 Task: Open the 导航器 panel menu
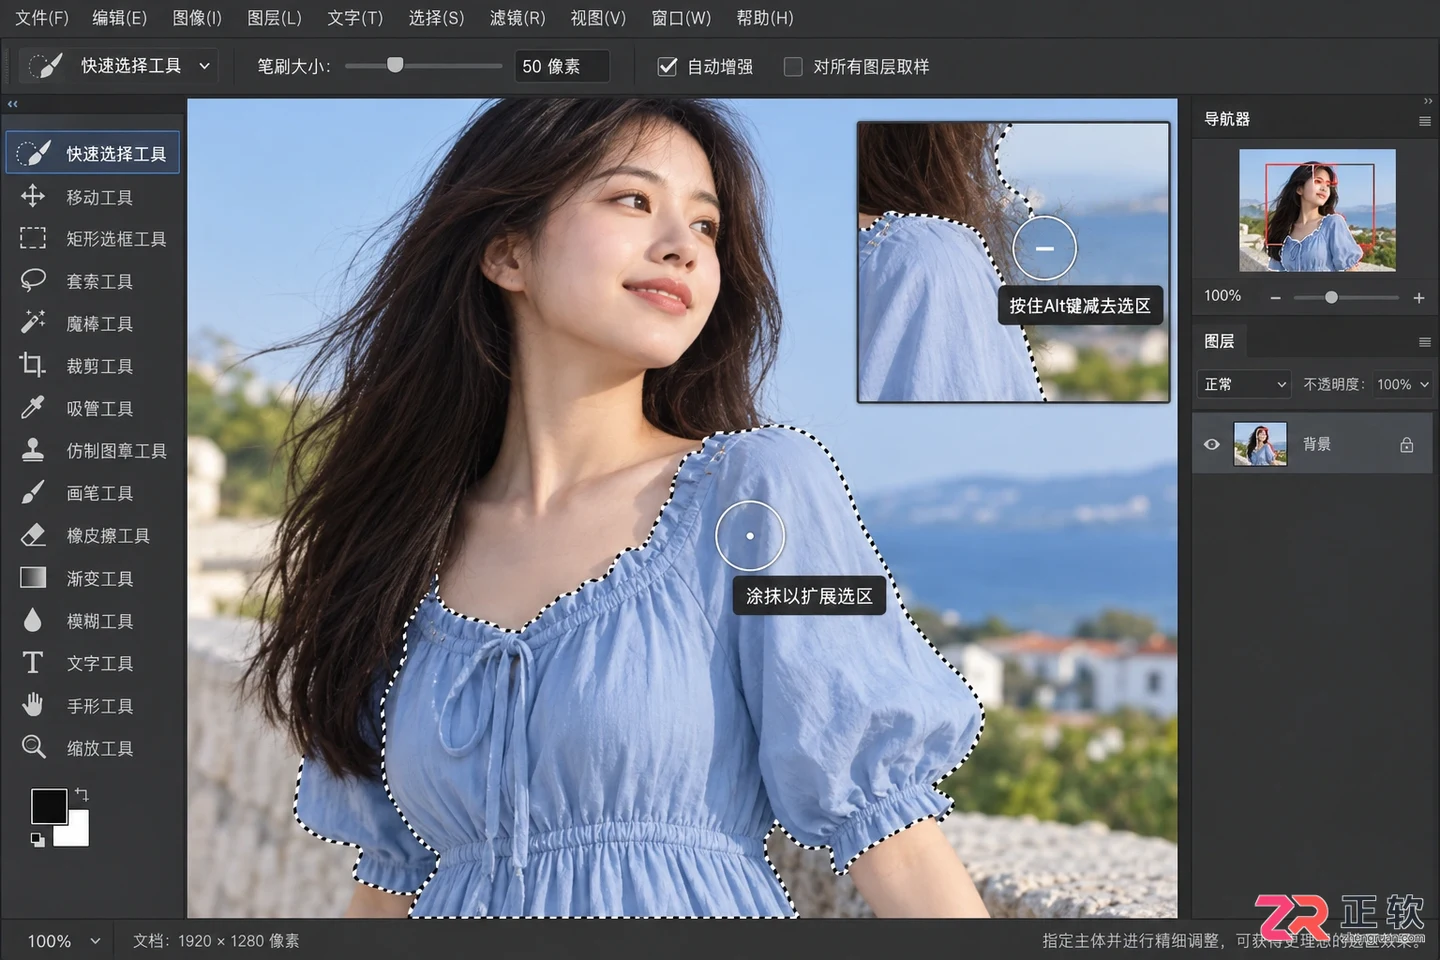1424,121
